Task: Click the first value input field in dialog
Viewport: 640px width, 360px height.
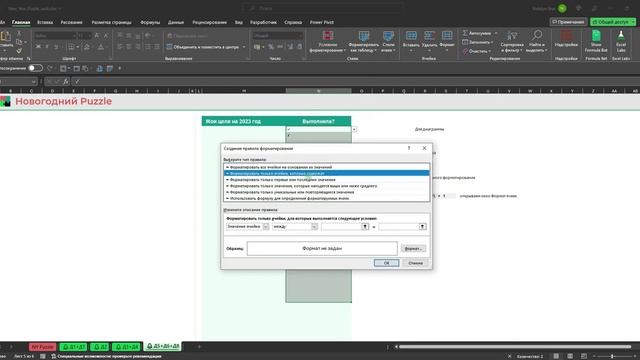Action: 342,227
